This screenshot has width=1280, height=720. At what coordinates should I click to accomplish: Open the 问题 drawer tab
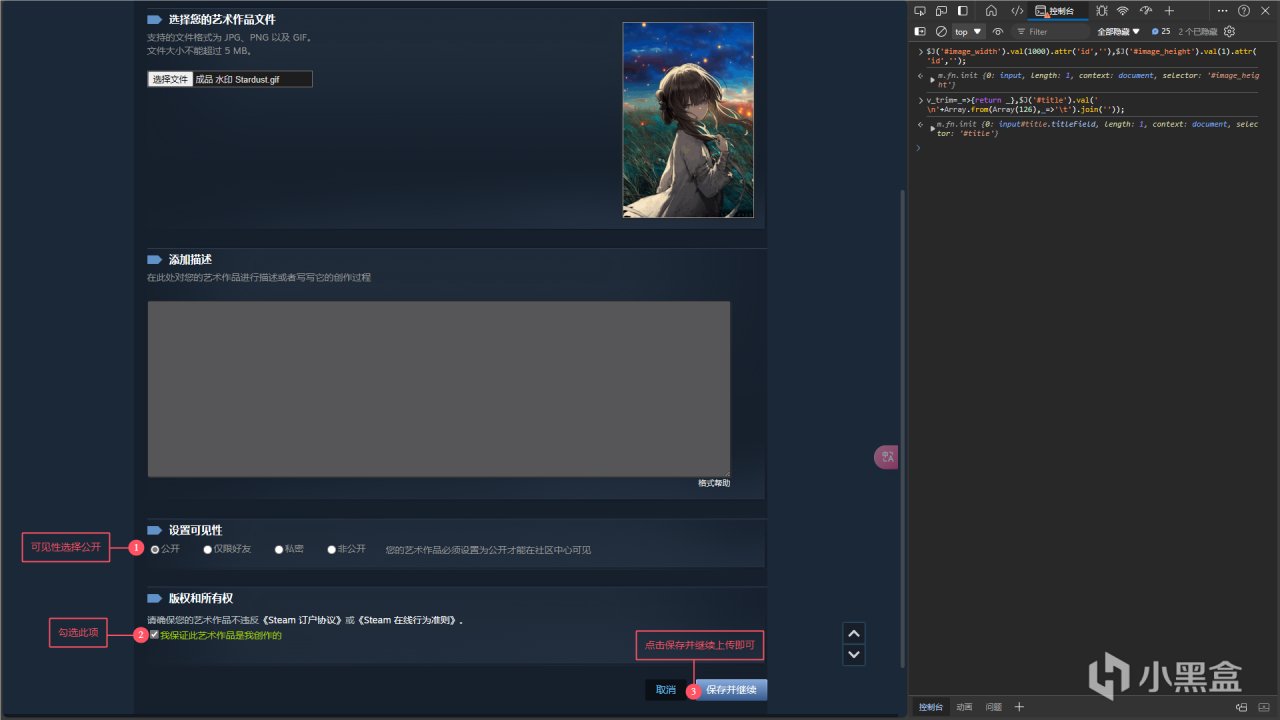994,707
